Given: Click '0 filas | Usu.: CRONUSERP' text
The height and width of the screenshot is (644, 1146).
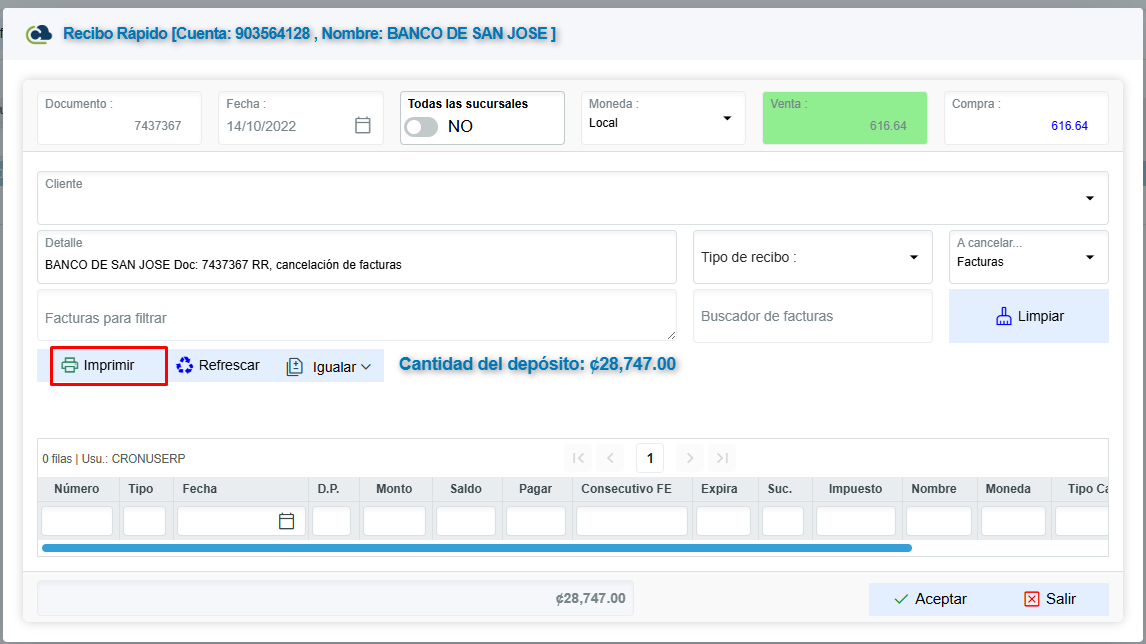Looking at the screenshot, I should [113, 459].
